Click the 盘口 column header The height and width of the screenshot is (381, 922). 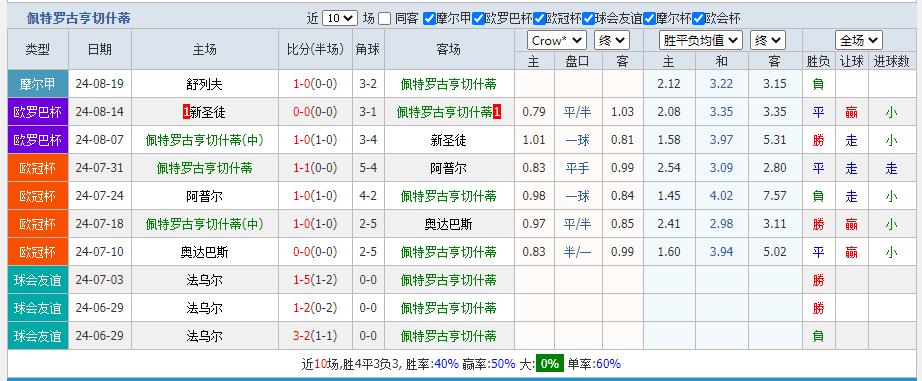577,61
